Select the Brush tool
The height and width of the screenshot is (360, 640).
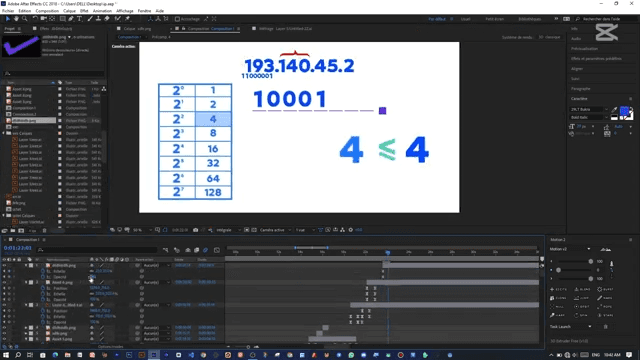click(x=90, y=19)
